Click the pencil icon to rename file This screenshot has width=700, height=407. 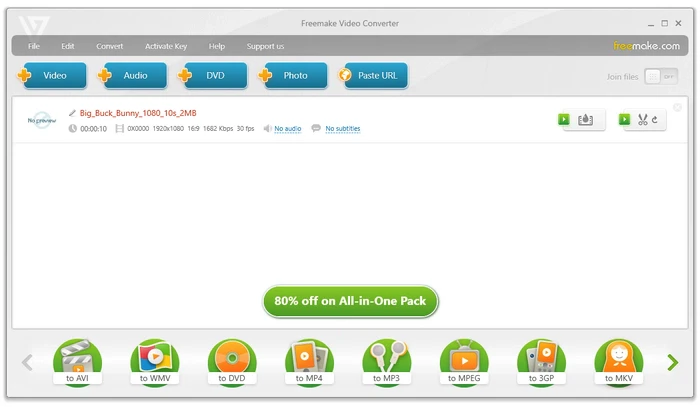coord(72,113)
